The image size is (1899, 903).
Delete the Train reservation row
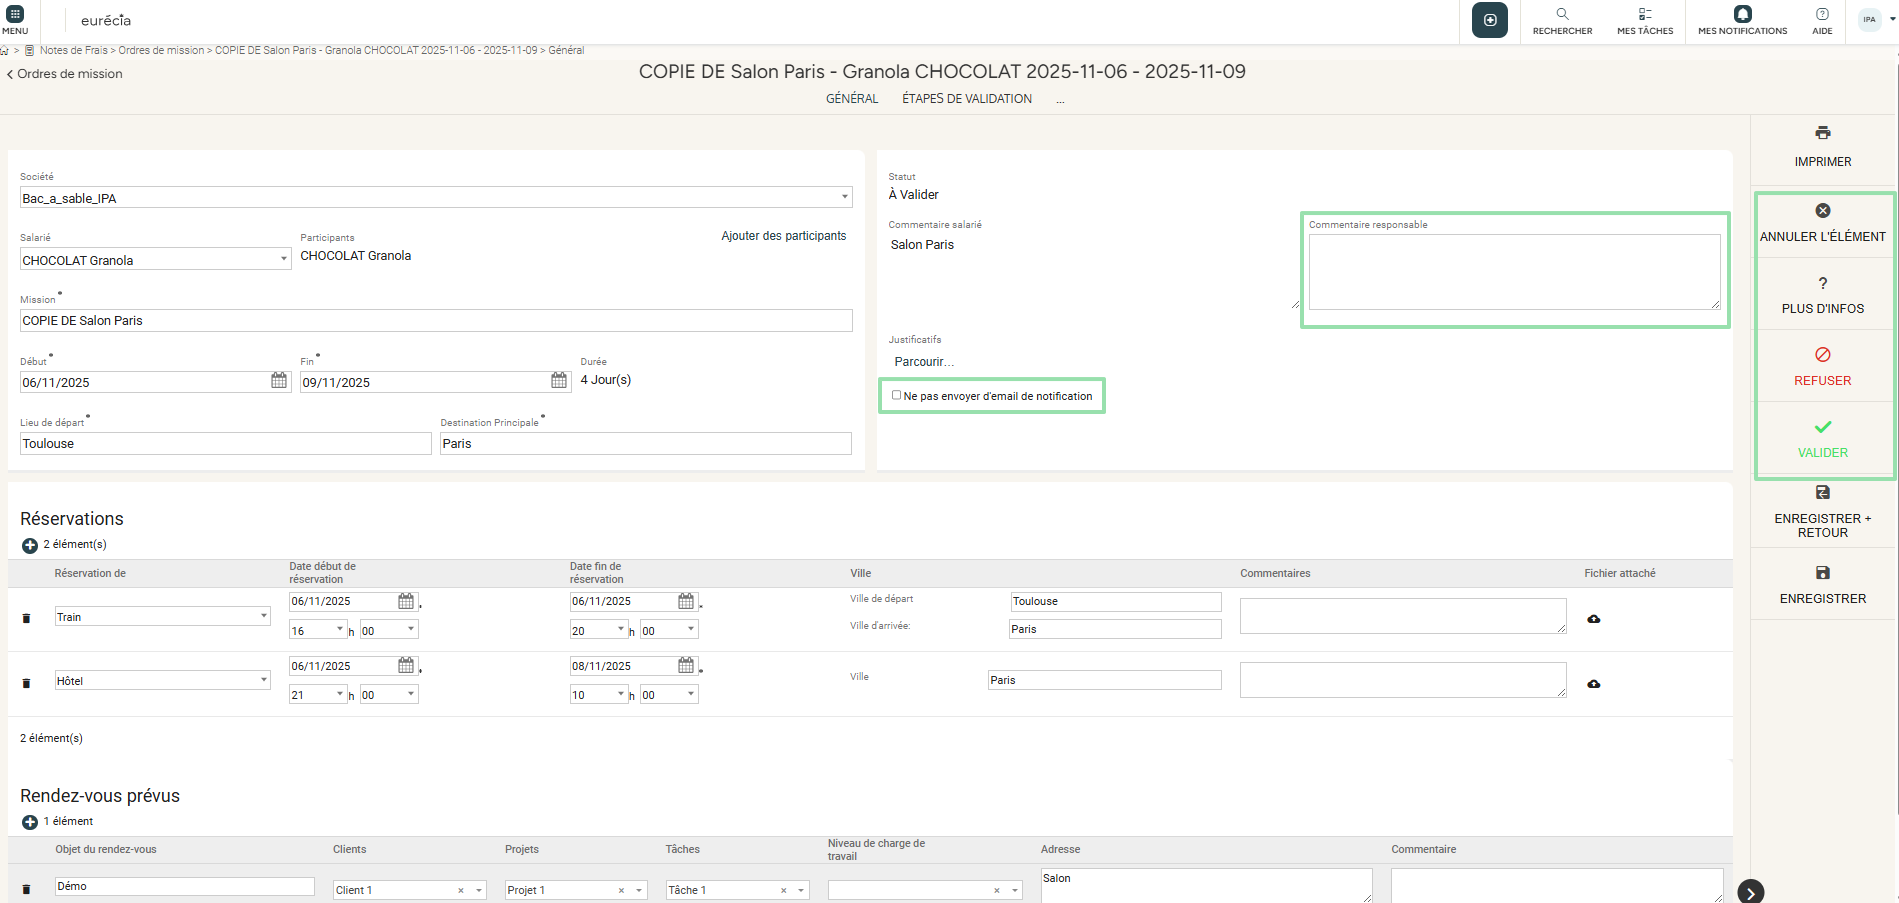(x=27, y=618)
